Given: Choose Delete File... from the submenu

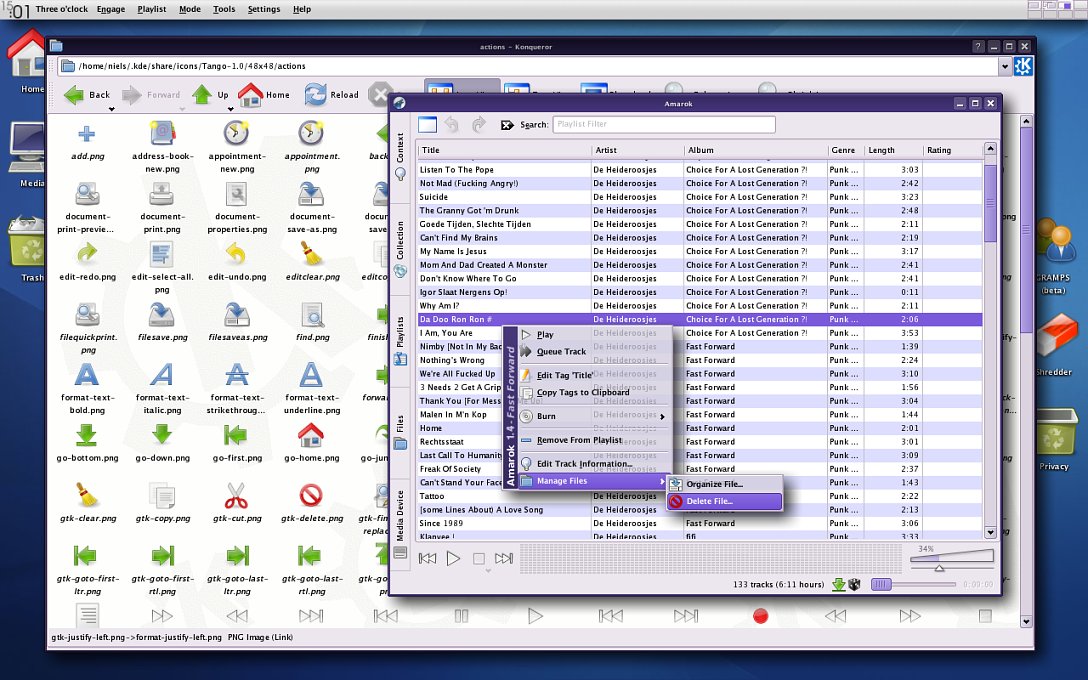Looking at the screenshot, I should [x=724, y=501].
